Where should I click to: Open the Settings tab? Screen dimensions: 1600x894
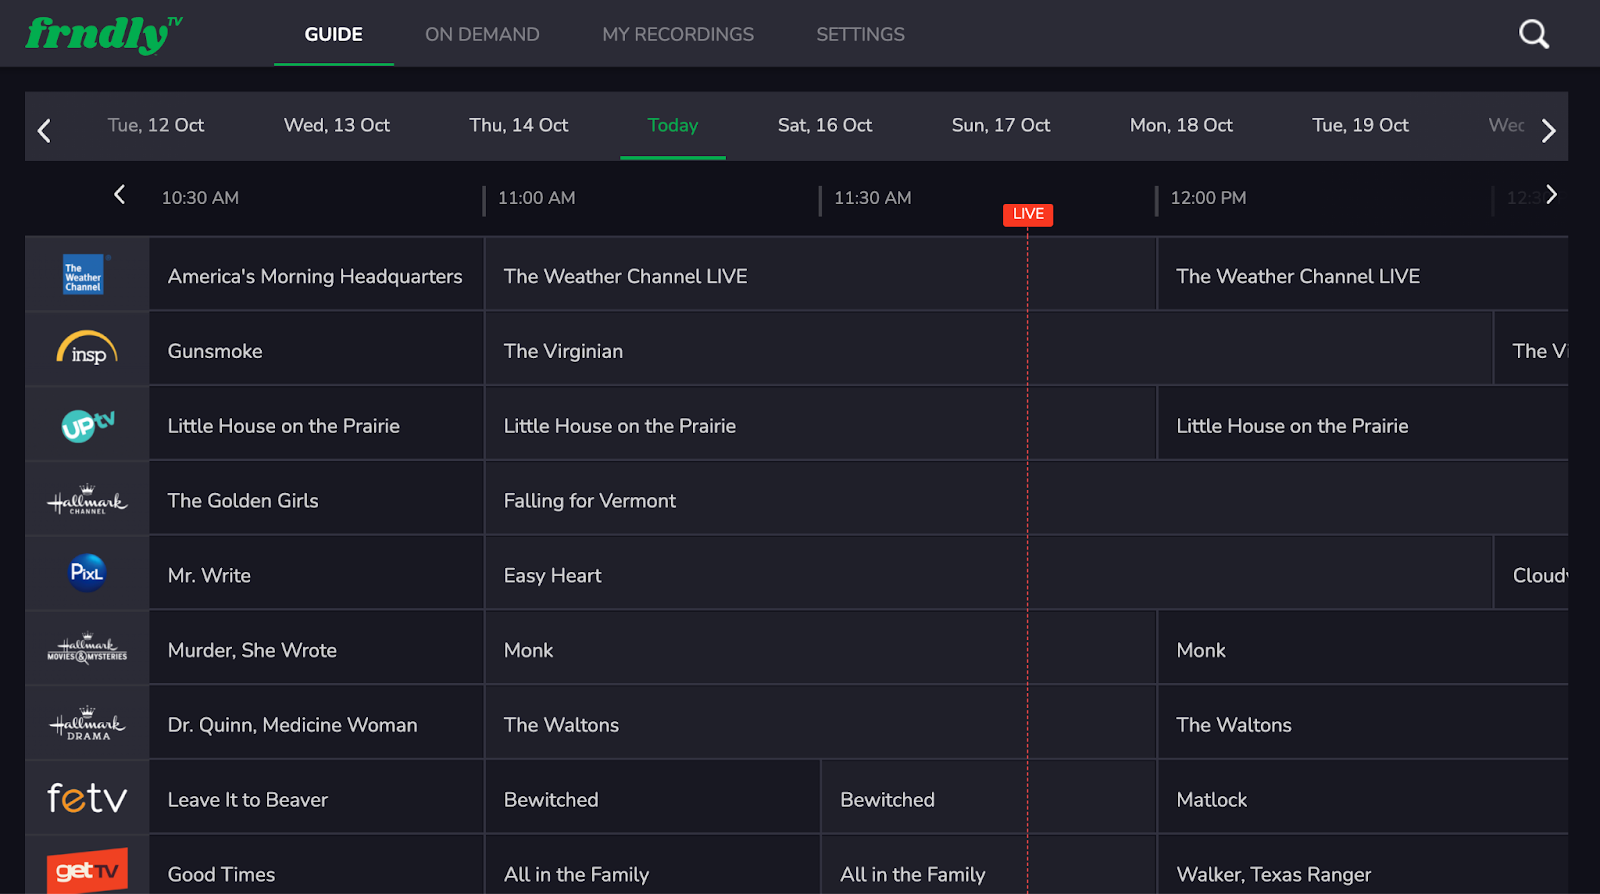[860, 34]
